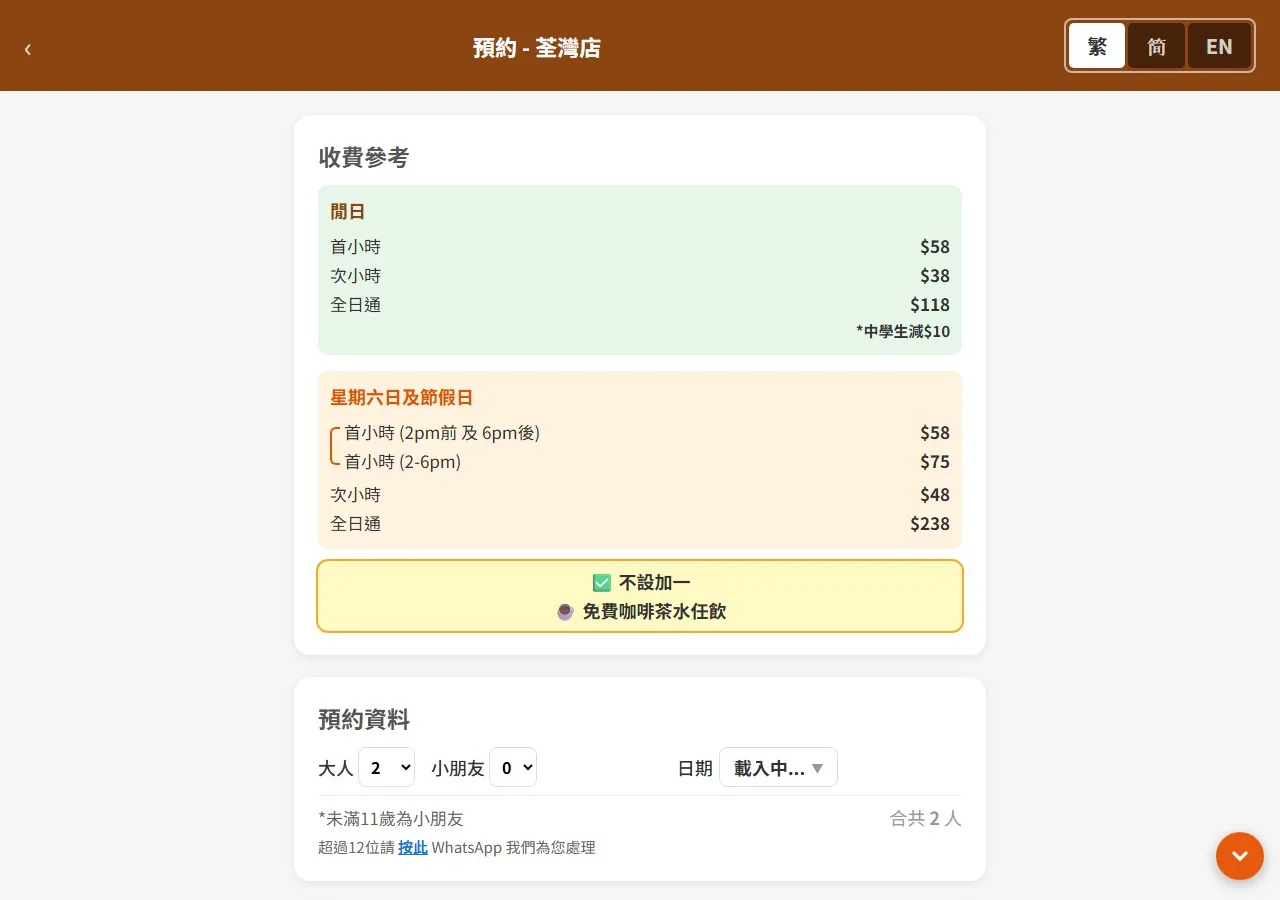Screen dimensions: 1280x900
Task: Select the weekday 首小時 $58 row
Action: point(640,247)
